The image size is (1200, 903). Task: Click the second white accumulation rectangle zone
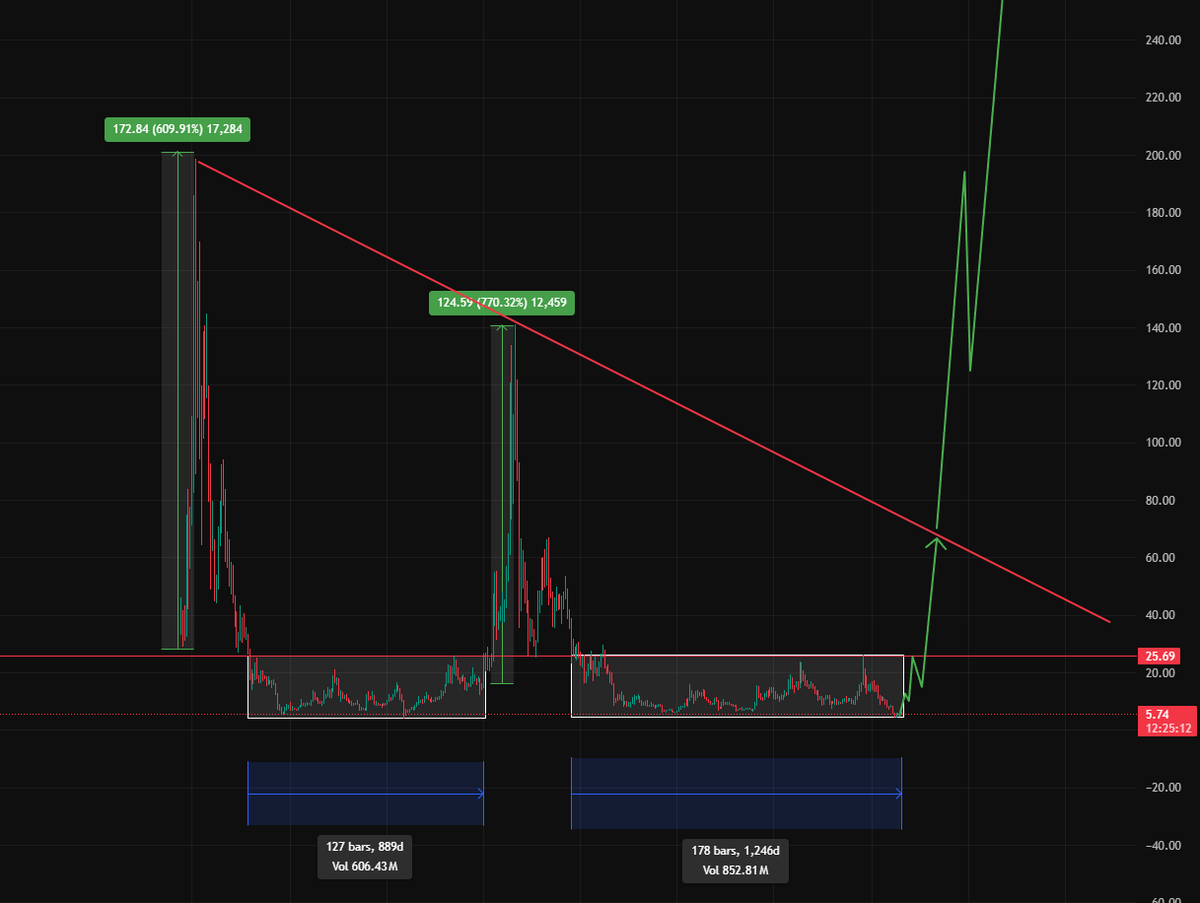(737, 685)
